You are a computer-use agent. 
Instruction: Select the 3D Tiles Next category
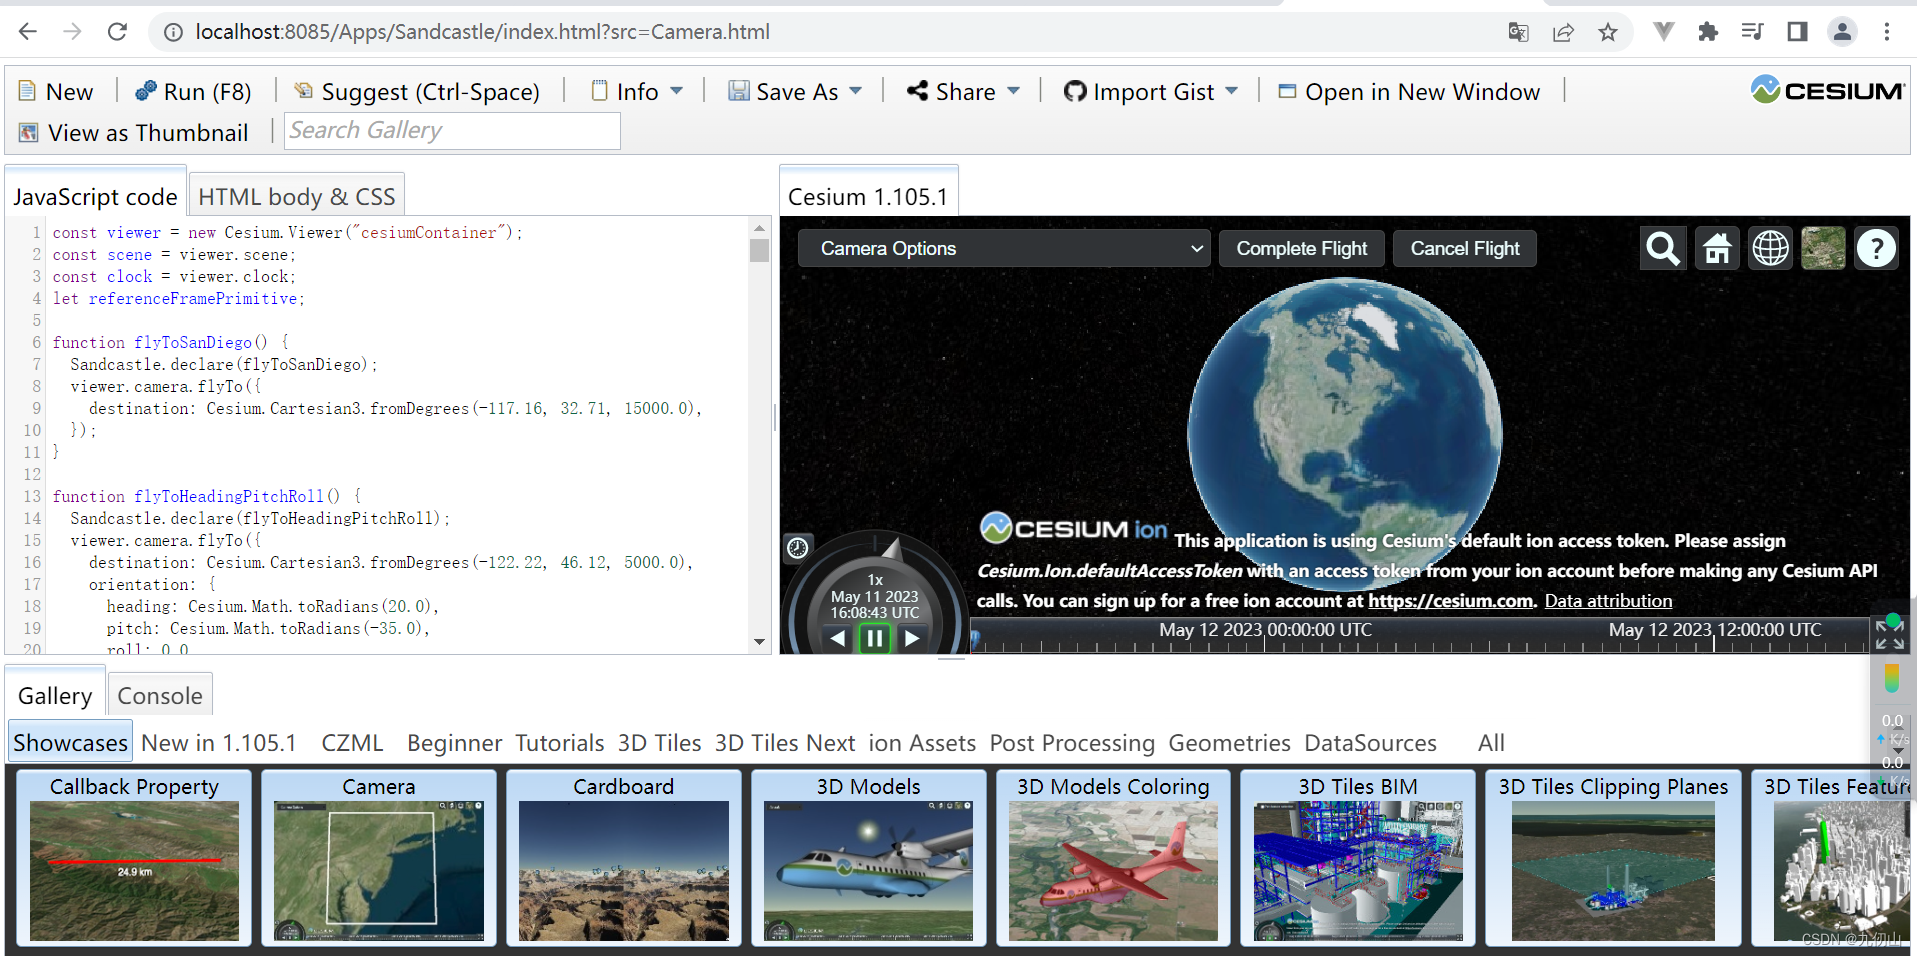785,743
